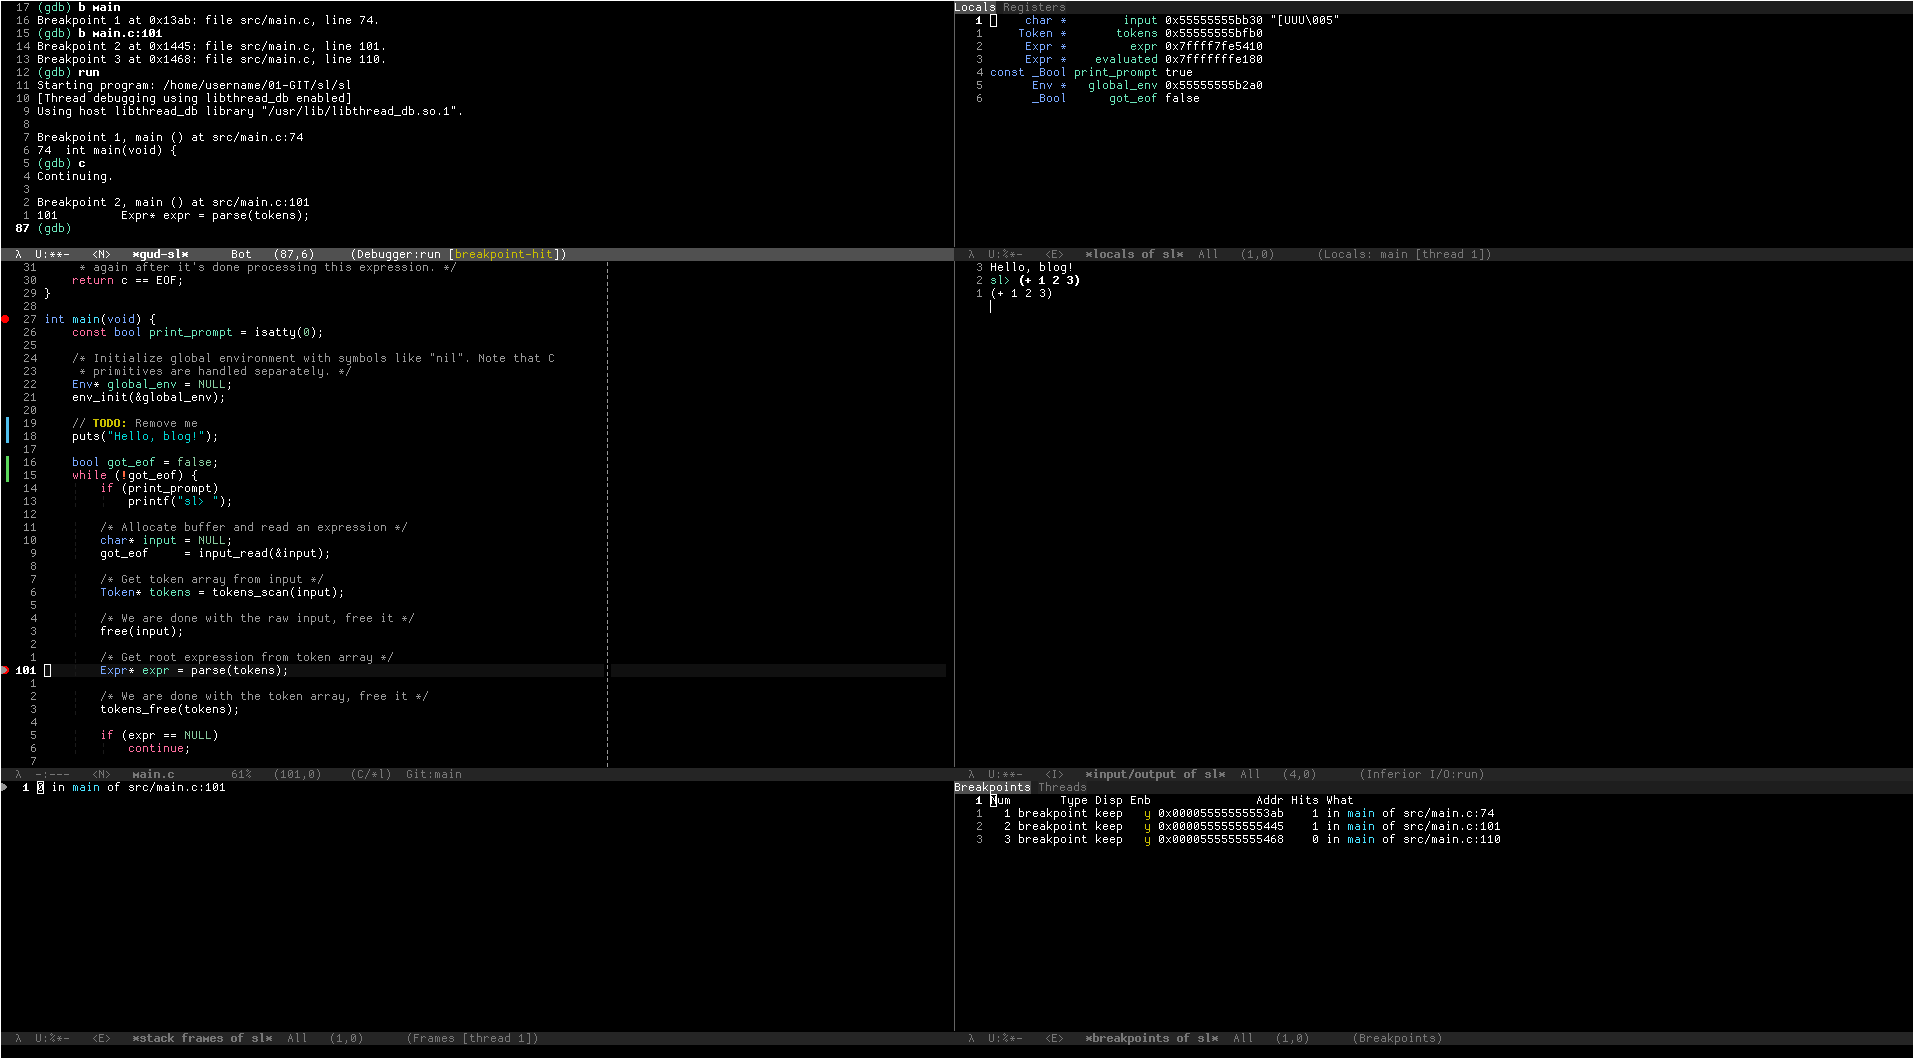Click the lambda icon in the *locals of sl* mode line
The width and height of the screenshot is (1914, 1059).
(x=971, y=254)
